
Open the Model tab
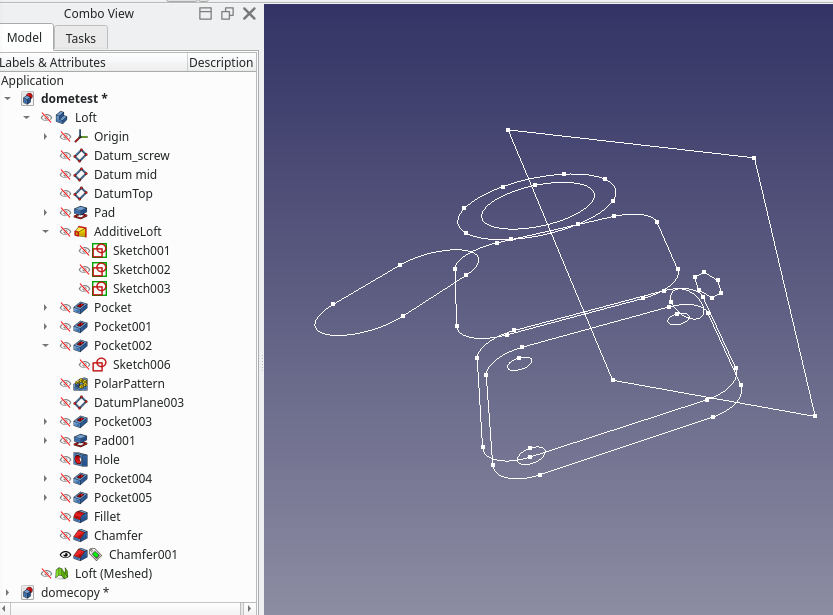[x=25, y=37]
